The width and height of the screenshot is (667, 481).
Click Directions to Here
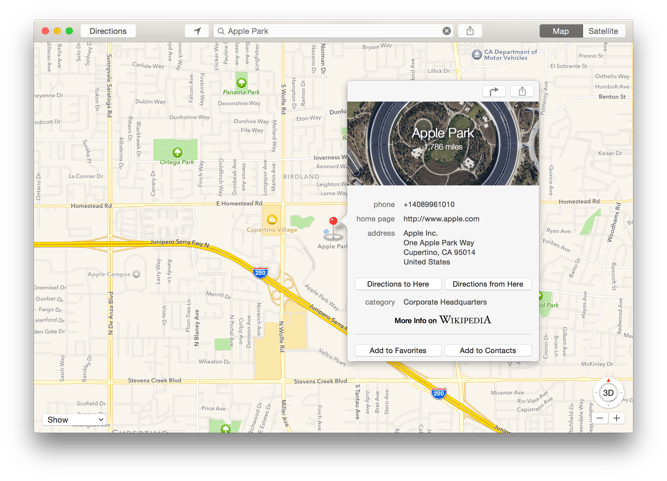point(398,284)
